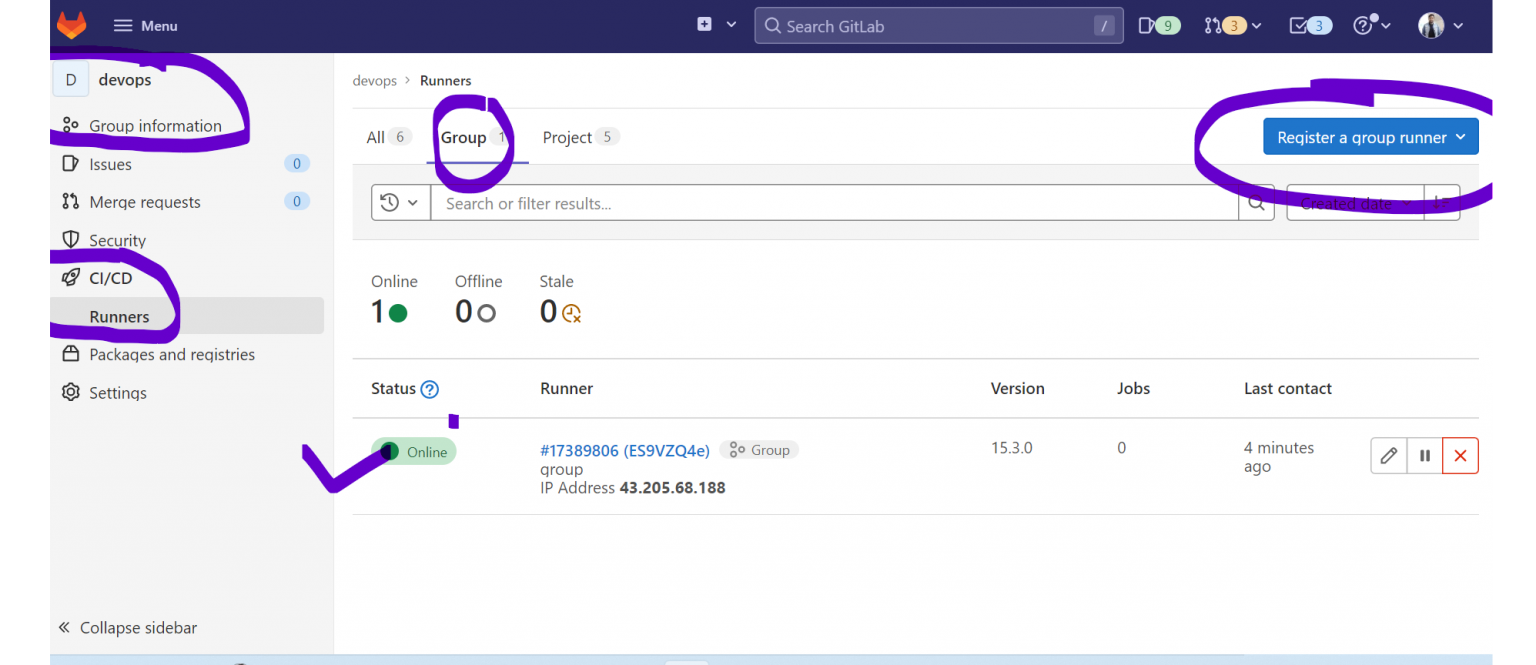Viewport: 1536px width, 665px height.
Task: Switch to the Project runners tab
Action: pyautogui.click(x=579, y=137)
